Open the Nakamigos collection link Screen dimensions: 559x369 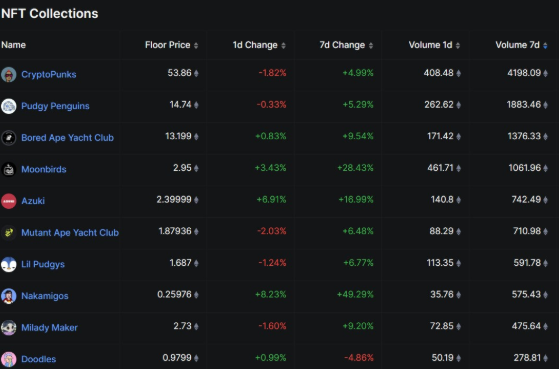45,296
